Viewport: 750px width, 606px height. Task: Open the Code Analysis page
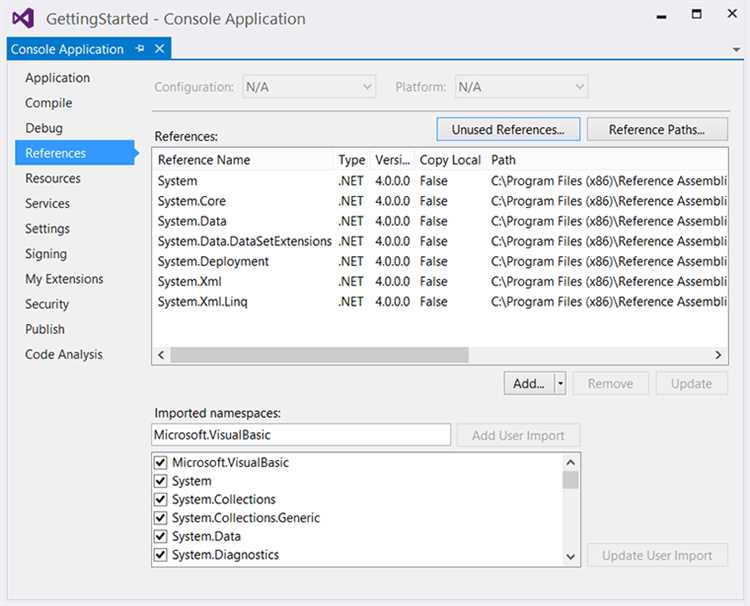[64, 354]
